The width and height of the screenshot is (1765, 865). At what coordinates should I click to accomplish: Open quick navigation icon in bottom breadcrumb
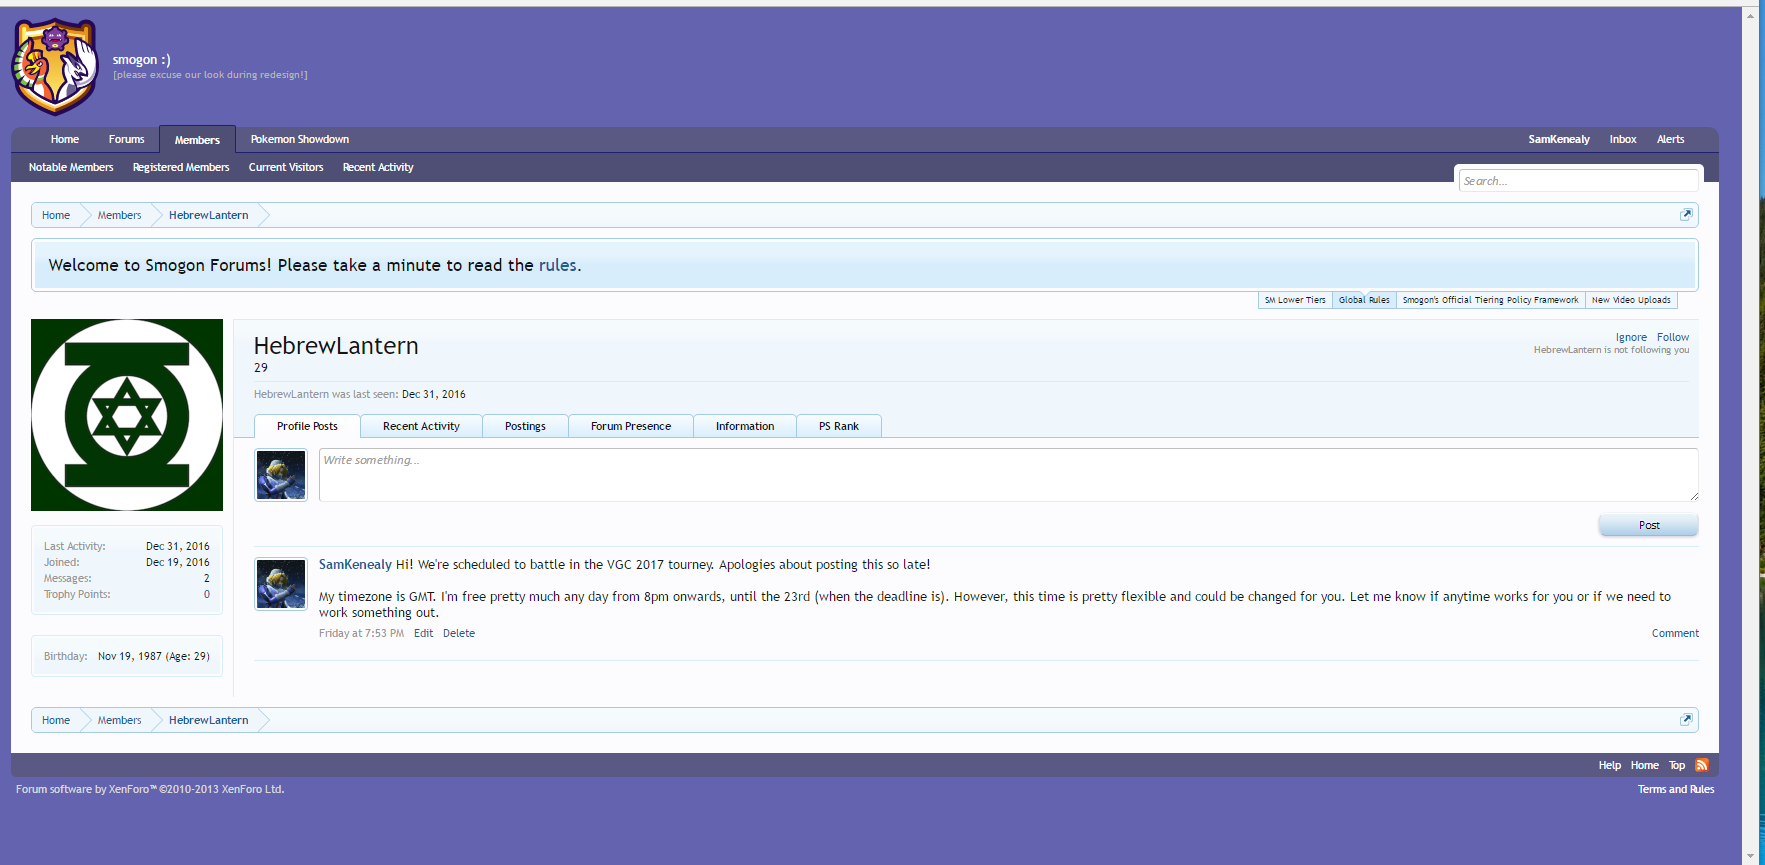[1686, 720]
